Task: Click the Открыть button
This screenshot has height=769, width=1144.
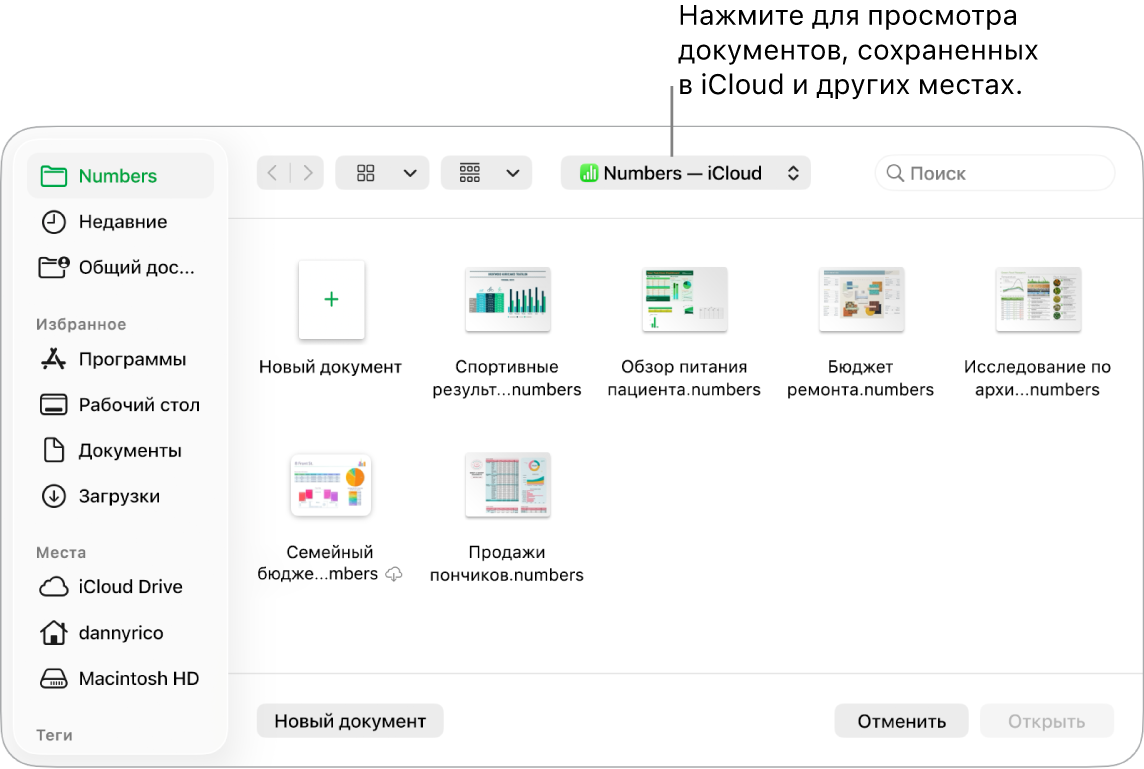Action: pos(1046,721)
